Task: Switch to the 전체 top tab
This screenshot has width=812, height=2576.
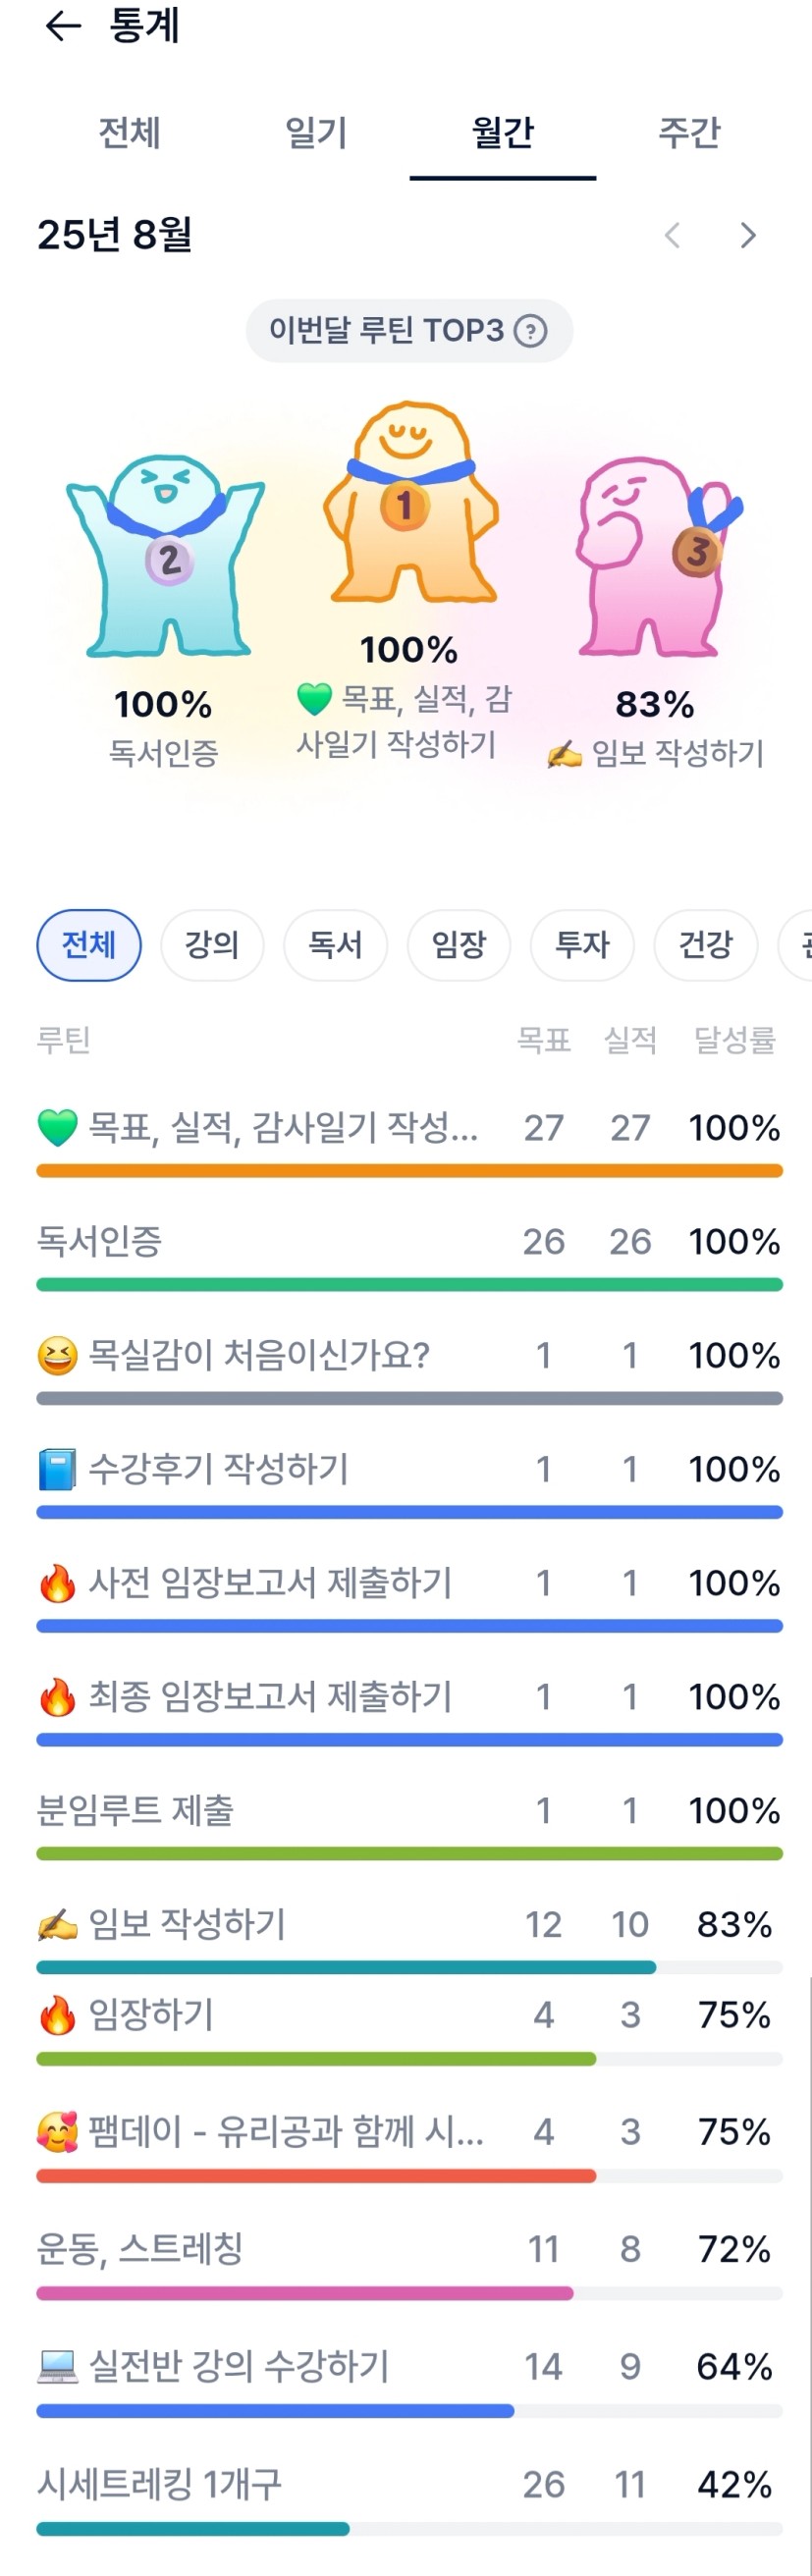Action: (129, 133)
